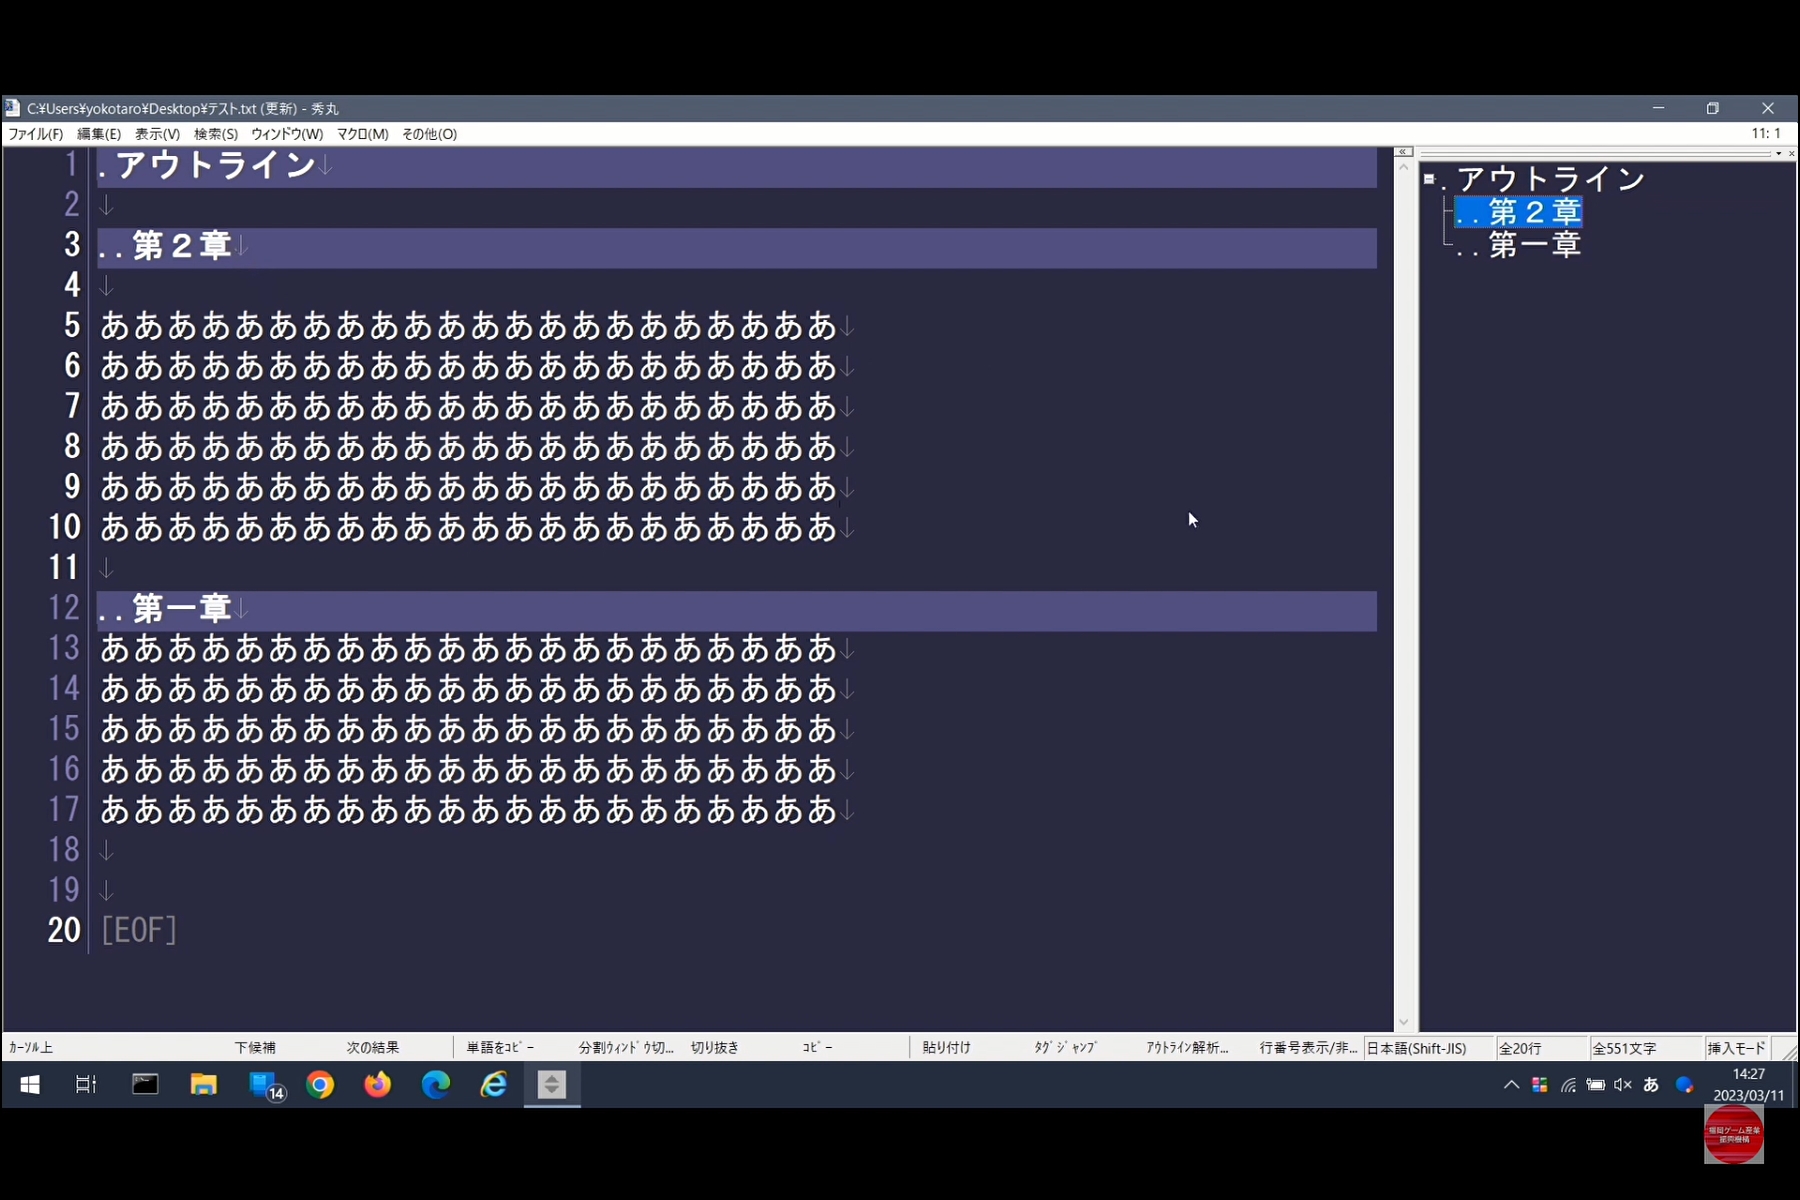1800x1200 pixels.
Task: Click the 貼り付け function key button
Action: pyautogui.click(x=947, y=1048)
